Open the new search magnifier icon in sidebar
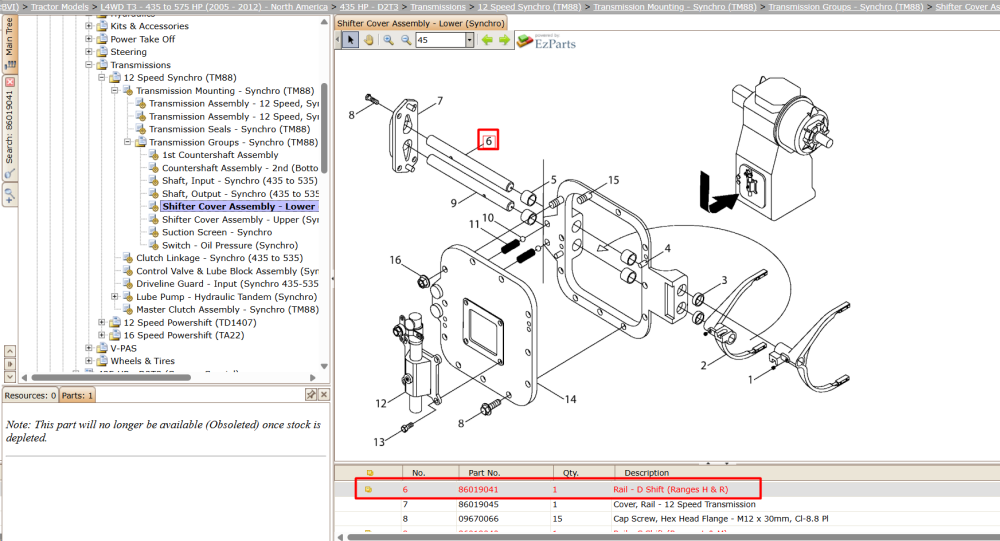Image resolution: width=1000 pixels, height=541 pixels. click(10, 195)
